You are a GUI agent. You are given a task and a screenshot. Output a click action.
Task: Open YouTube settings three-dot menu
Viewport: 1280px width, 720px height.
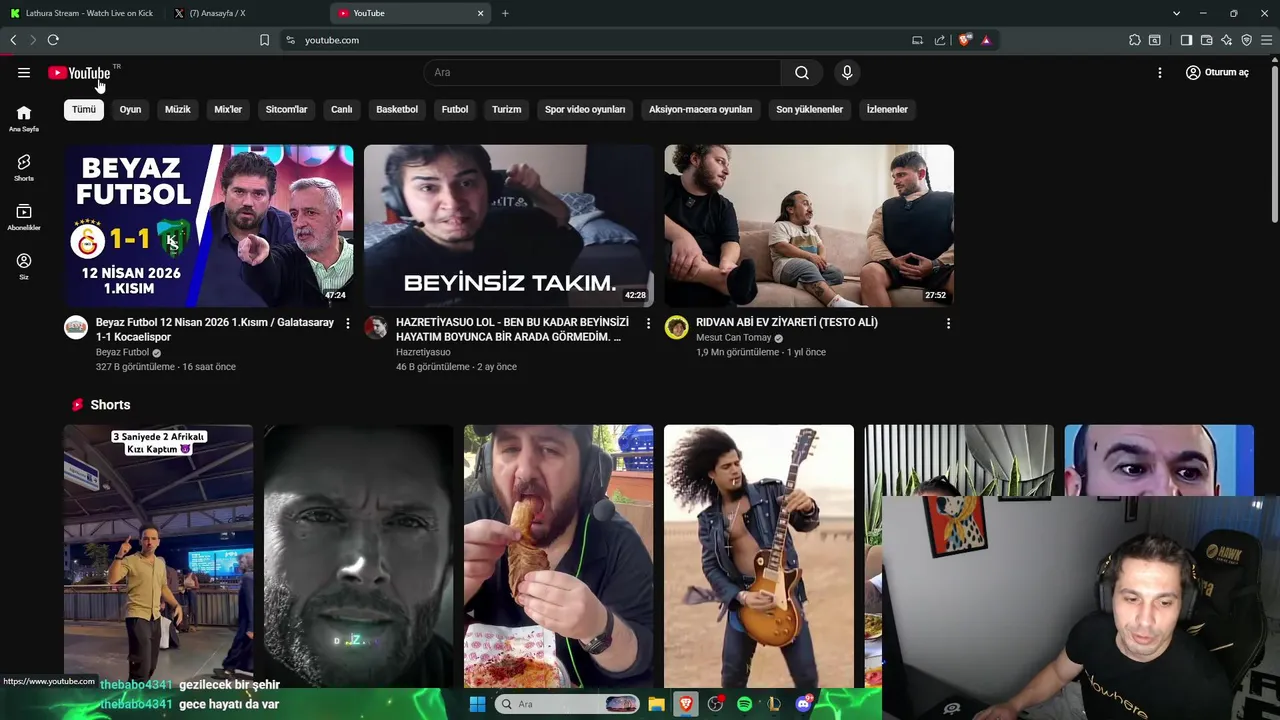[x=1159, y=72]
